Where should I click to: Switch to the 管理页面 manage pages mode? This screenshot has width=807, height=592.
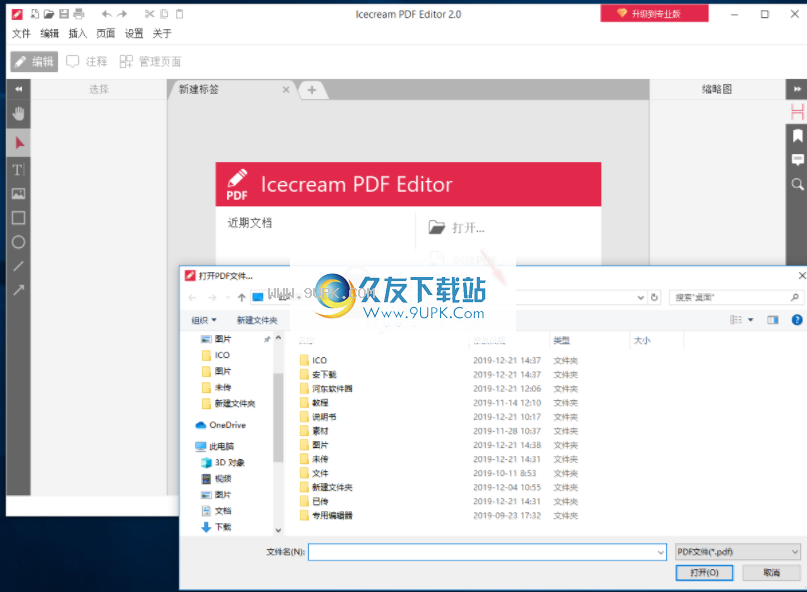click(150, 62)
